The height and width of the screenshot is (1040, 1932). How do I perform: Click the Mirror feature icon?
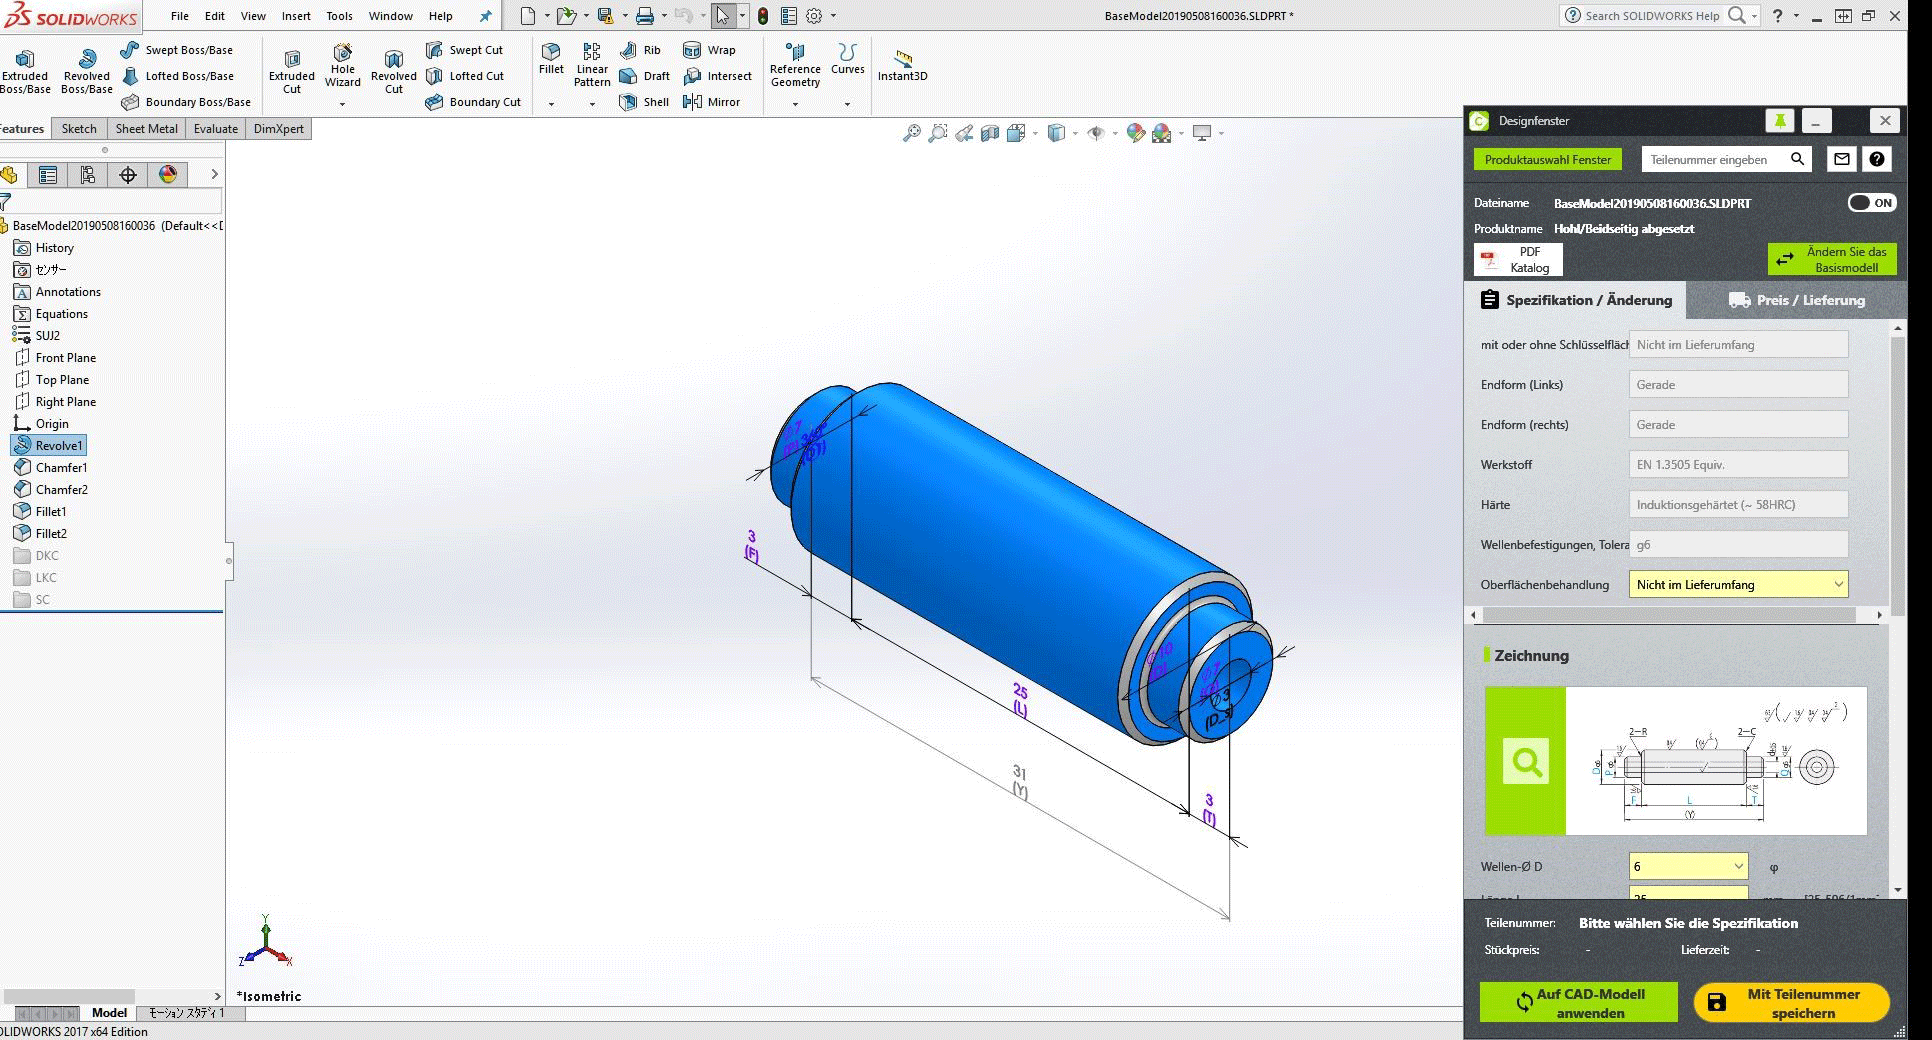692,102
